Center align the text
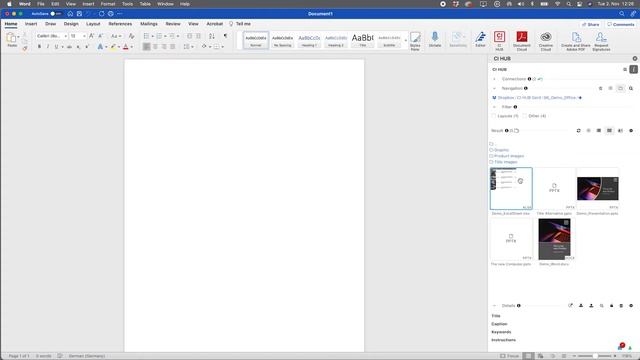 point(155,47)
